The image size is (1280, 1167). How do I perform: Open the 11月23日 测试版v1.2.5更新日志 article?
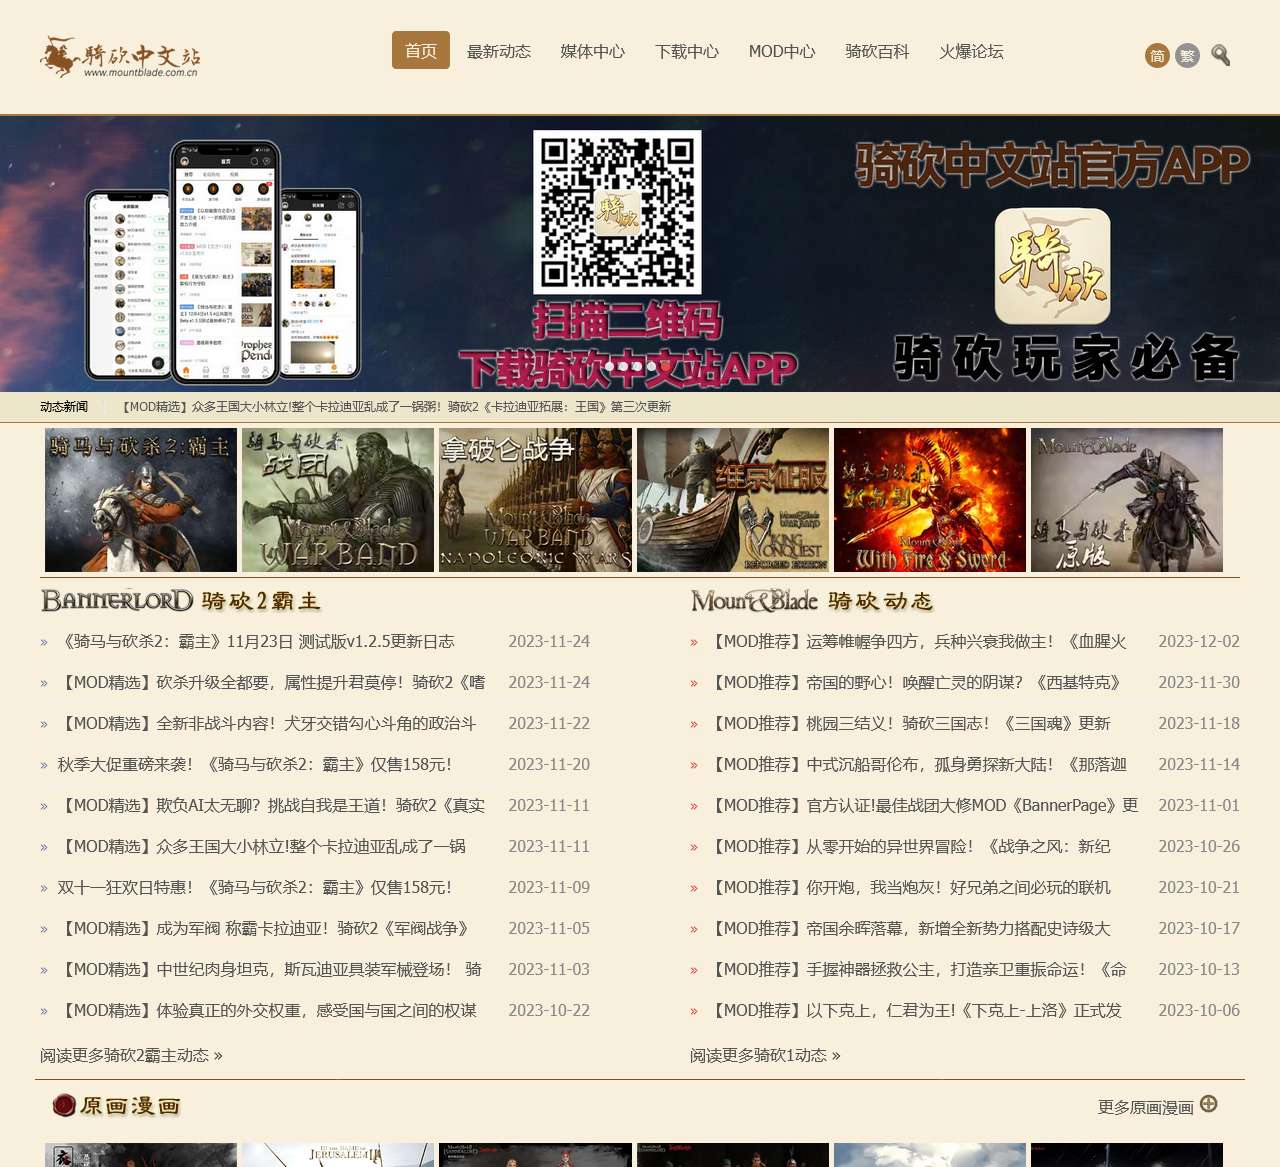258,641
